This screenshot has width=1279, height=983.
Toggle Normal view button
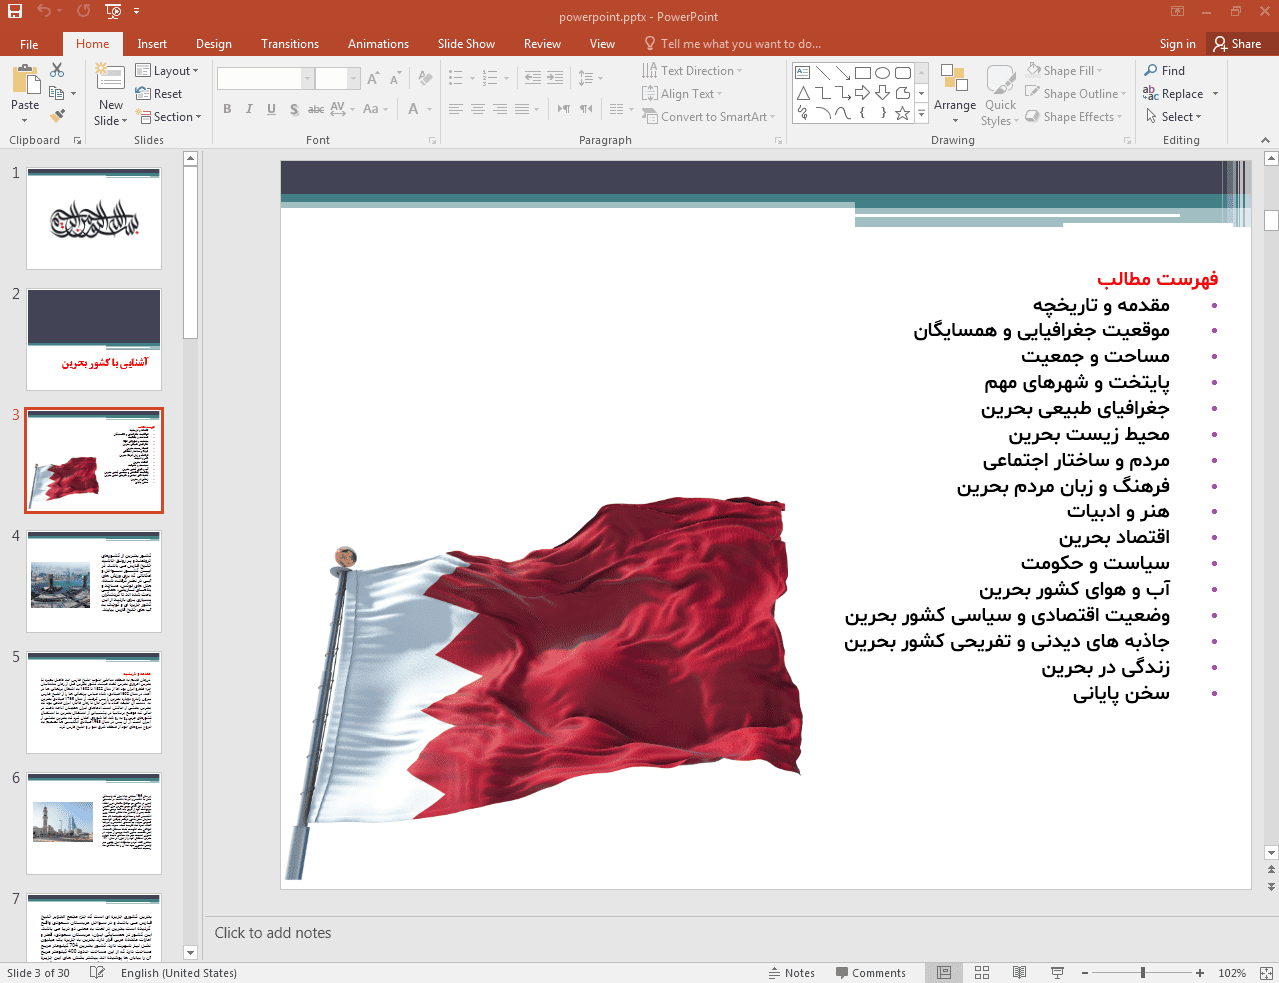[x=944, y=973]
